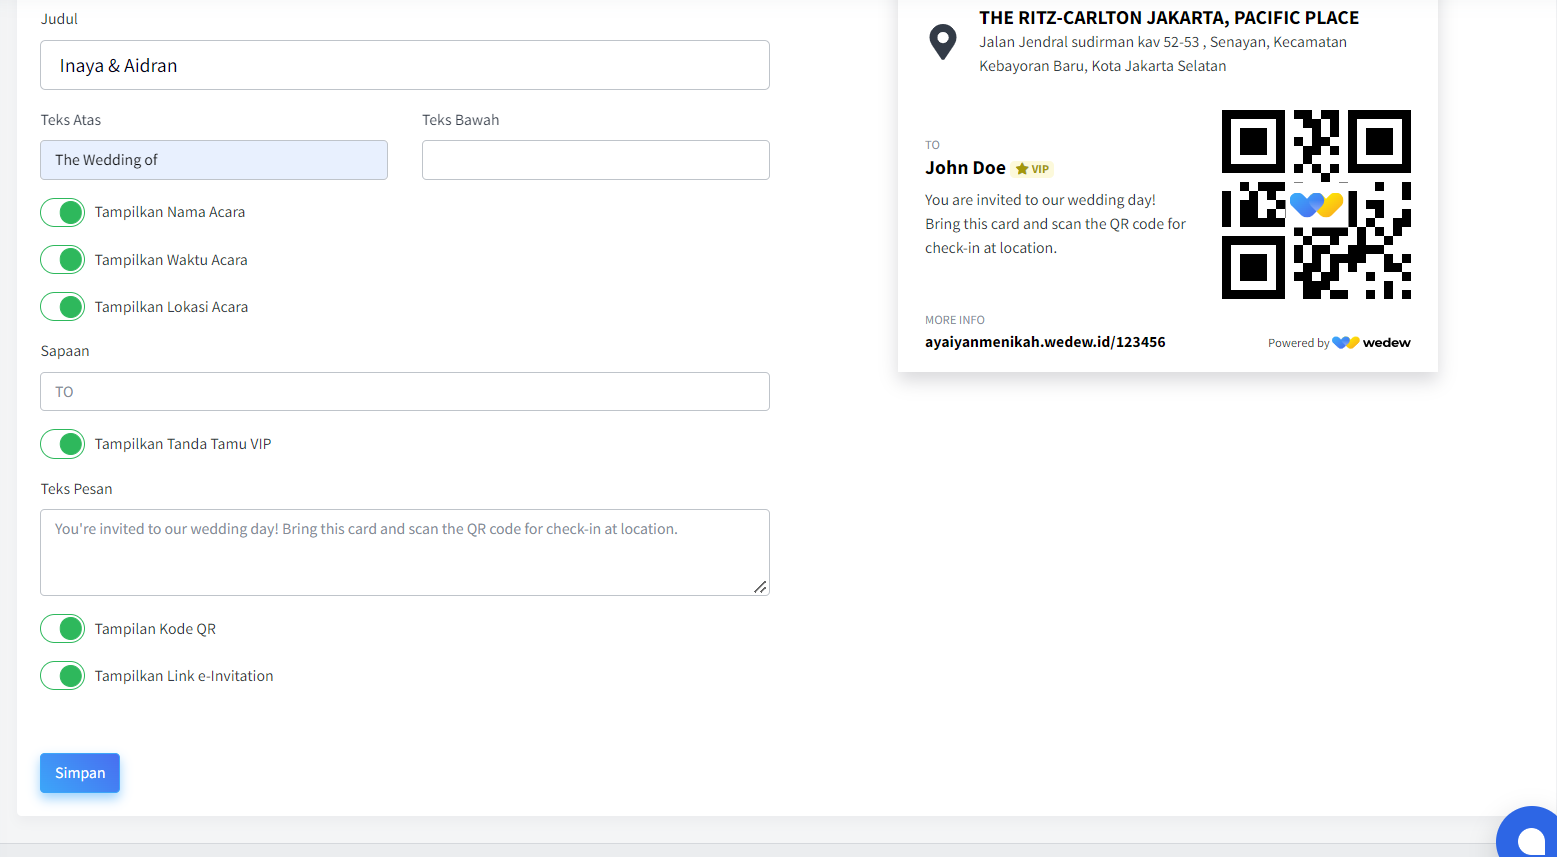Viewport: 1557px width, 857px height.
Task: Click the heart logo inside QR code
Action: (x=1316, y=205)
